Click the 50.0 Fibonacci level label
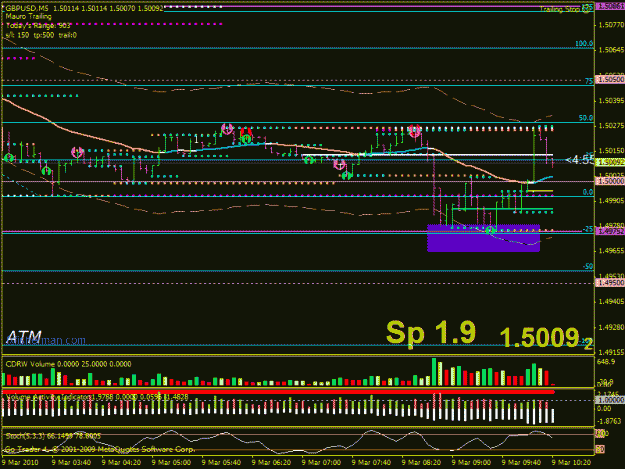Screen dimensions: 625x469 coord(586,118)
